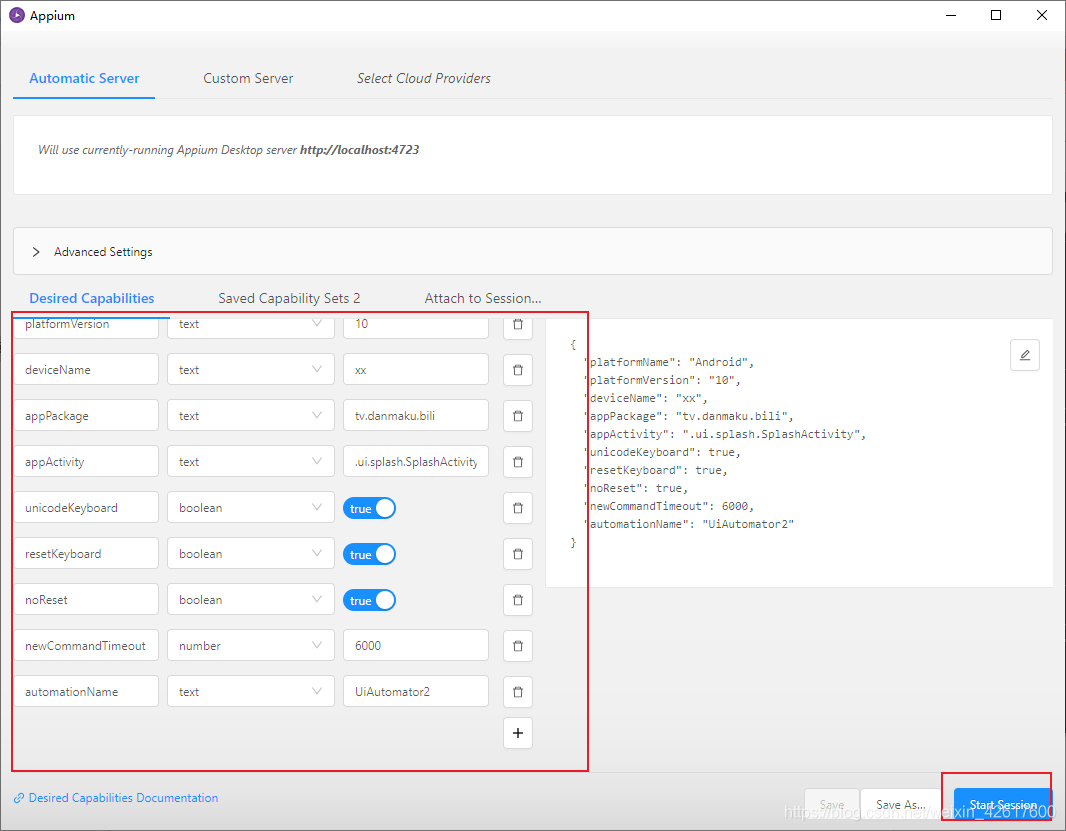Turn off the noReset switch
Image resolution: width=1066 pixels, height=831 pixels.
point(369,600)
